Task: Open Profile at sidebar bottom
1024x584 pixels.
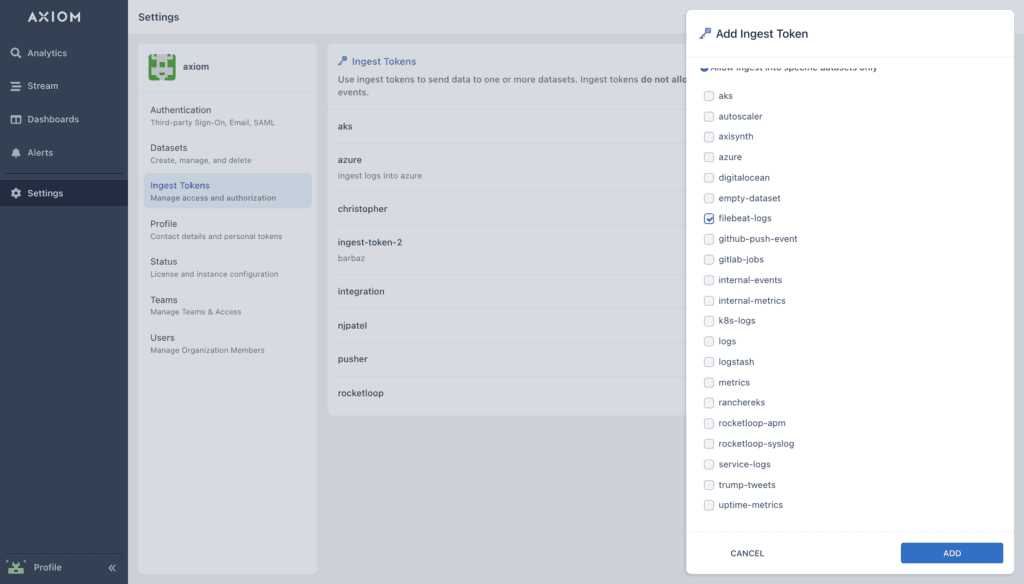Action: click(x=48, y=567)
